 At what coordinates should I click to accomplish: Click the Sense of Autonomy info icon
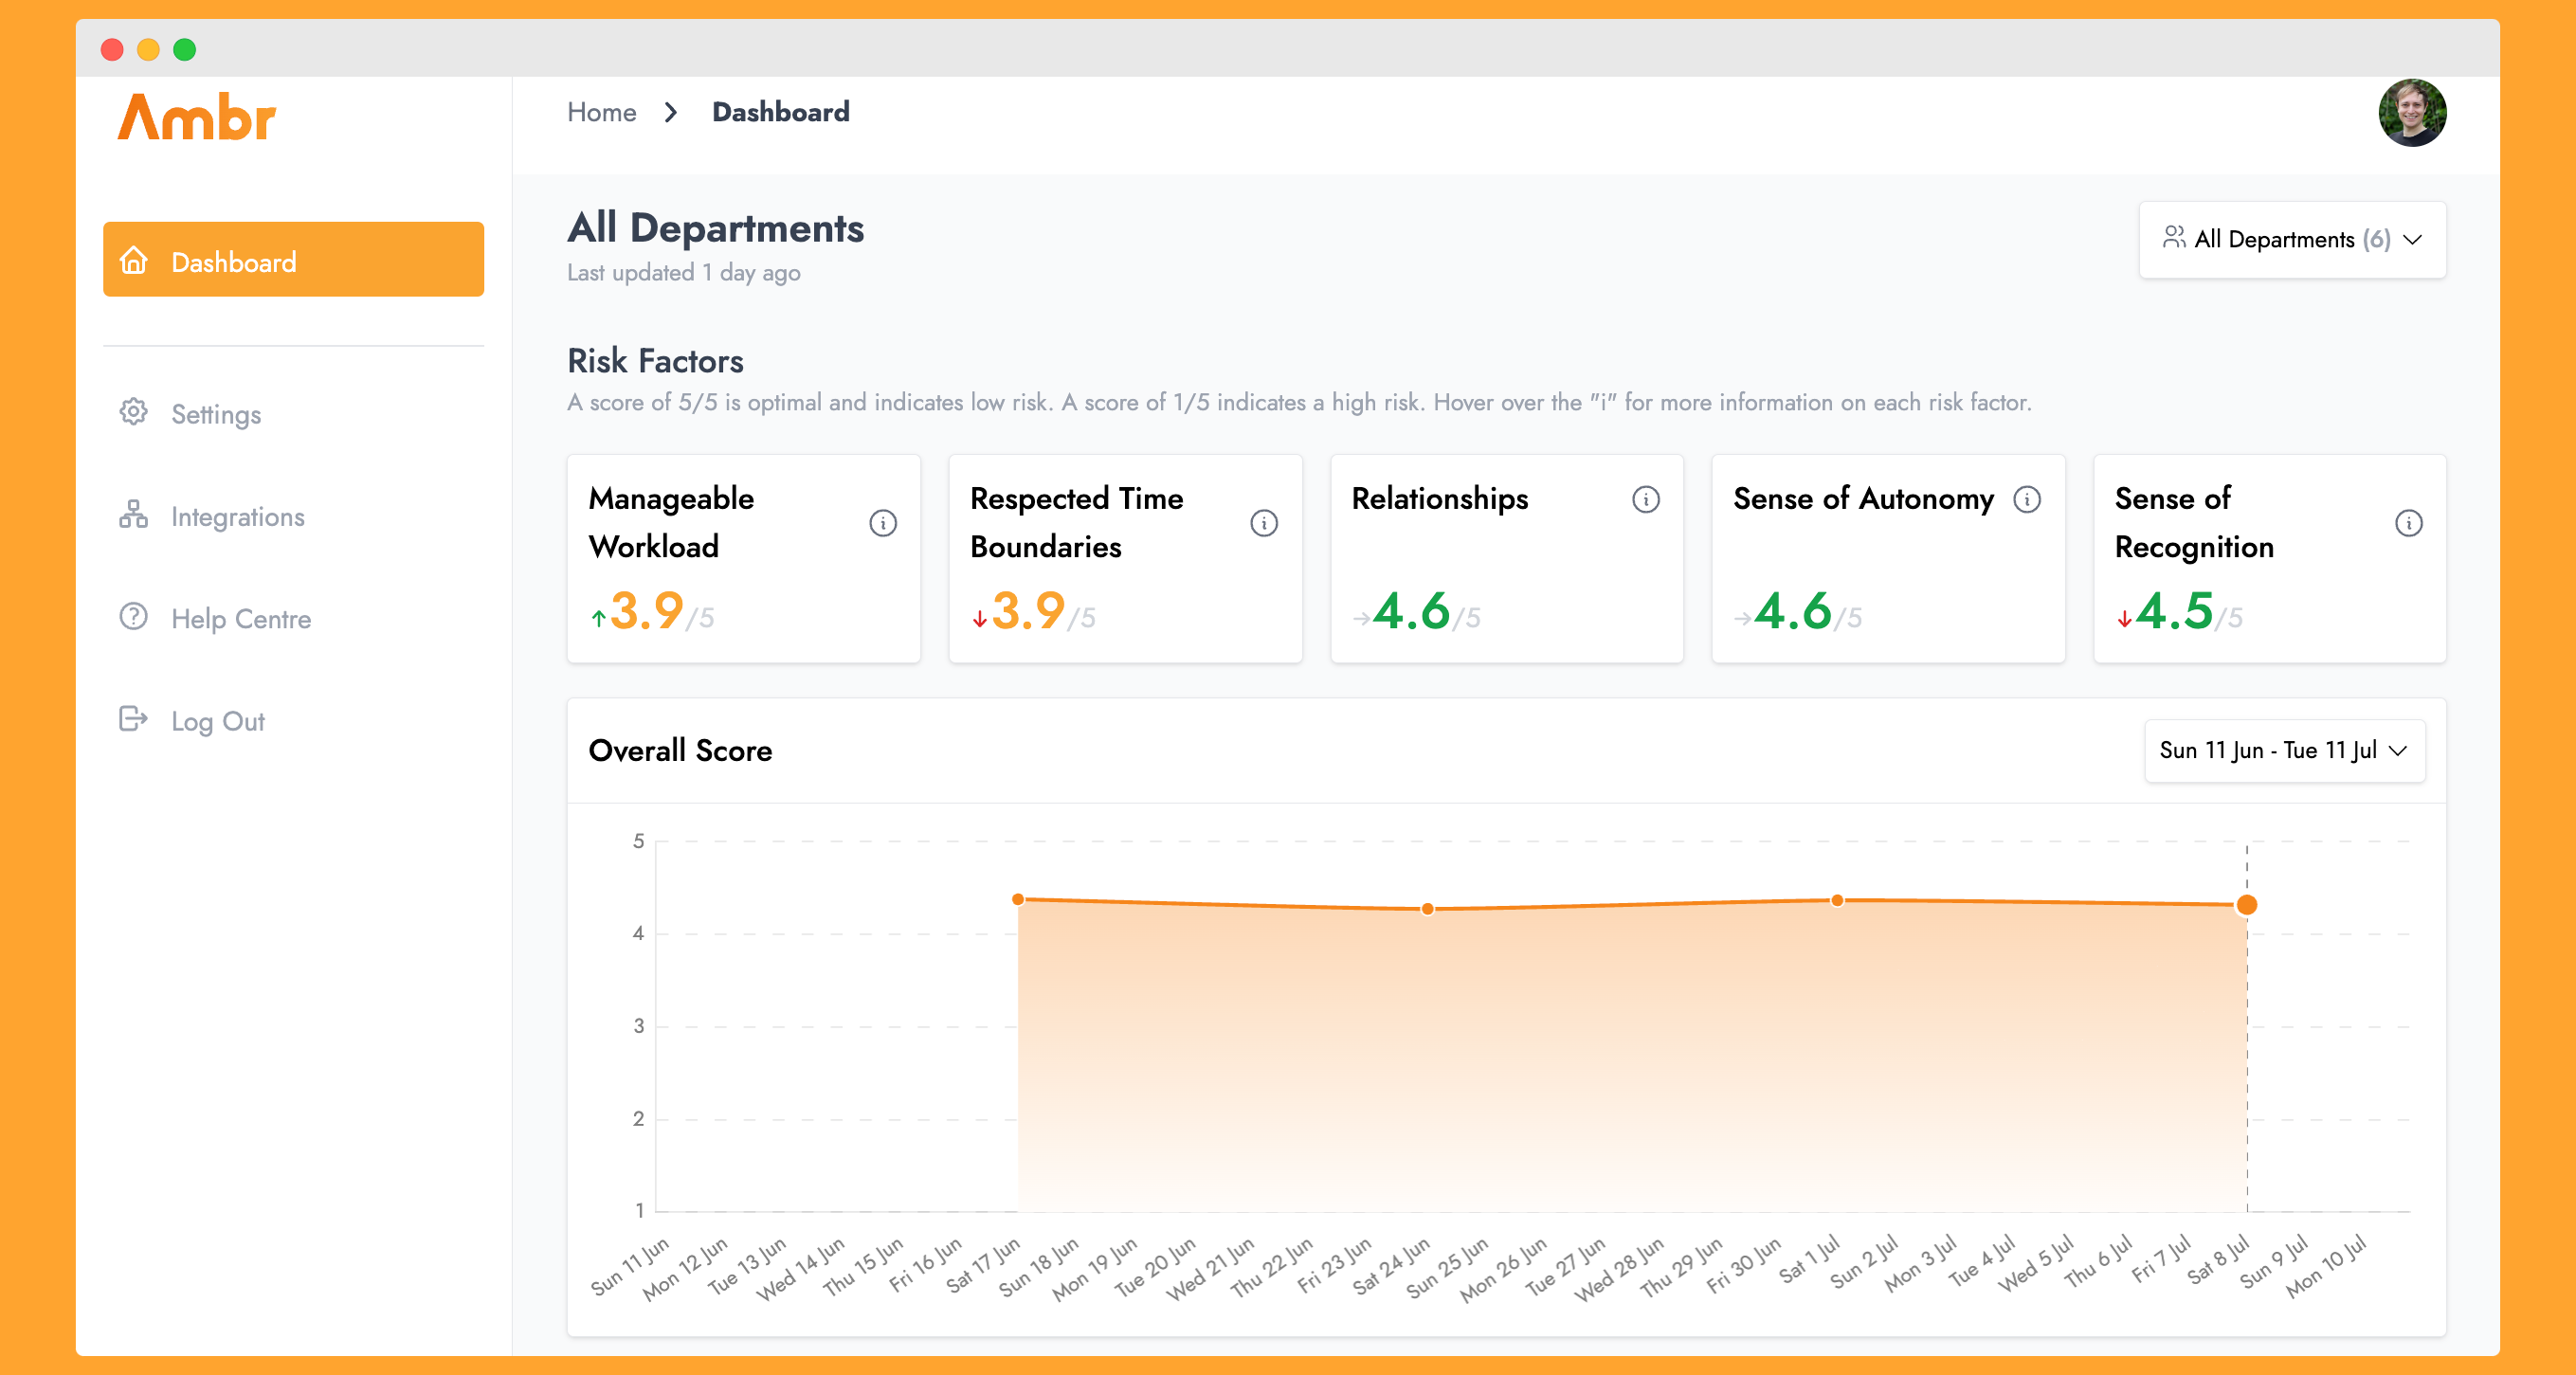point(2026,498)
